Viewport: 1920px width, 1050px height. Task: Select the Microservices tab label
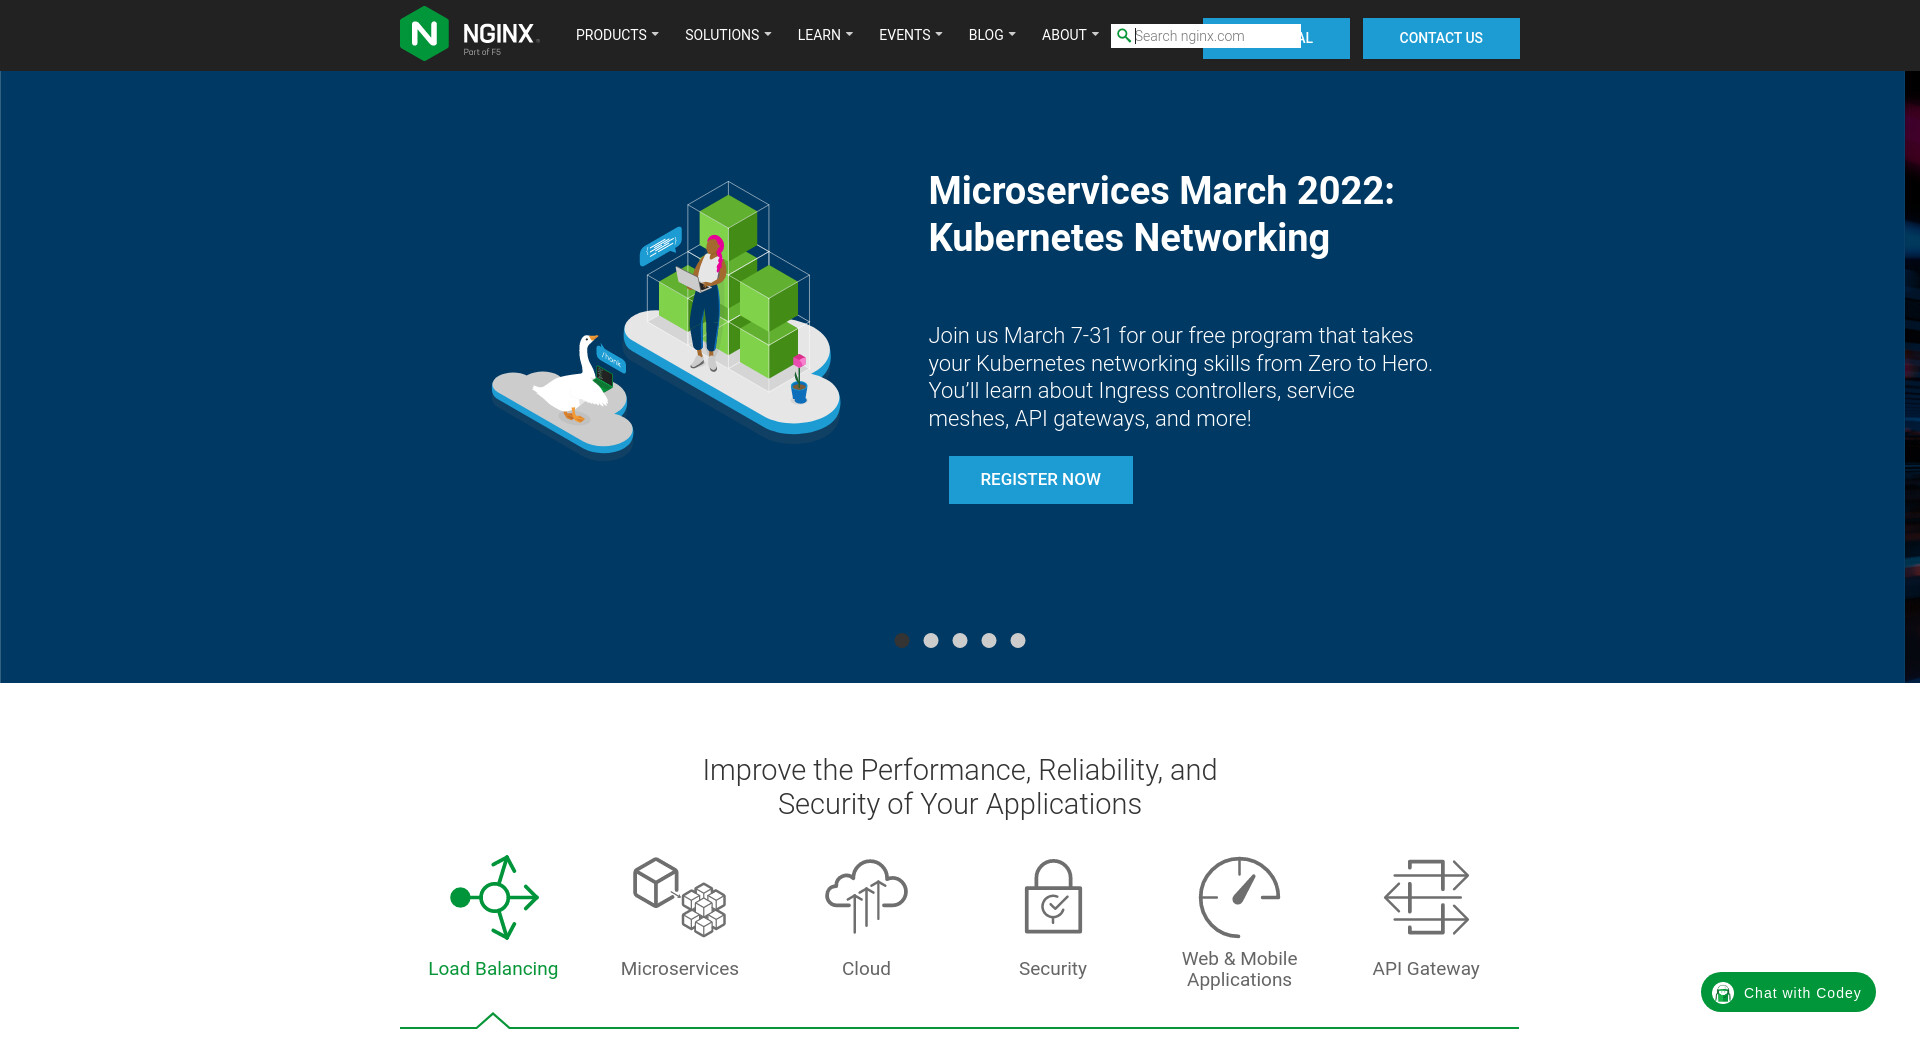pyautogui.click(x=680, y=969)
